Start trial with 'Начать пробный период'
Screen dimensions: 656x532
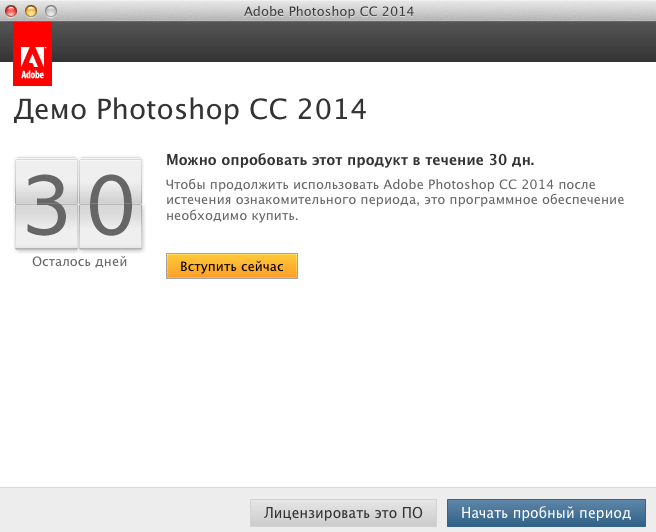(546, 513)
